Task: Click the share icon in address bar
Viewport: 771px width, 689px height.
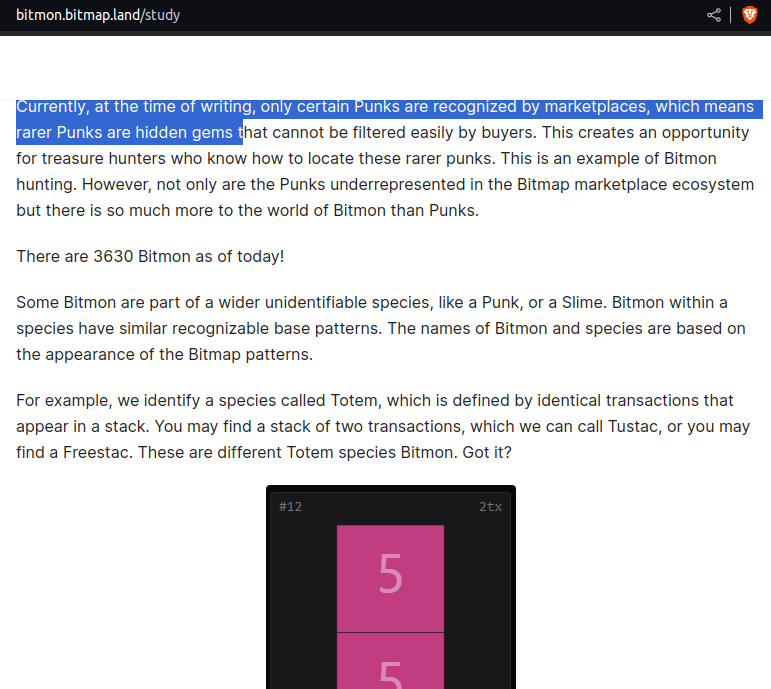Action: (714, 15)
